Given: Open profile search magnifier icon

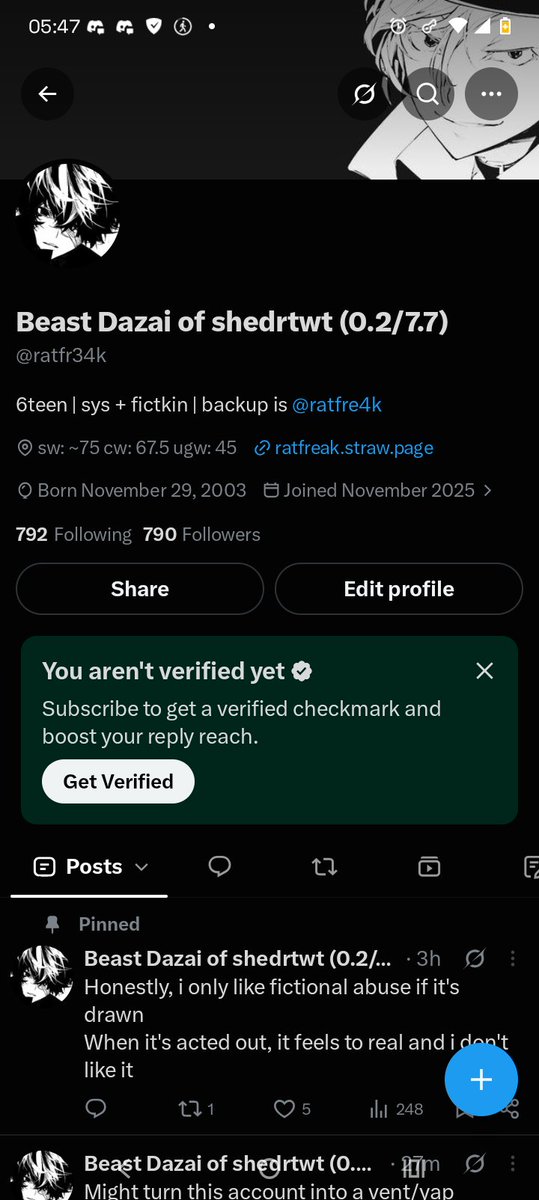Looking at the screenshot, I should coord(428,94).
